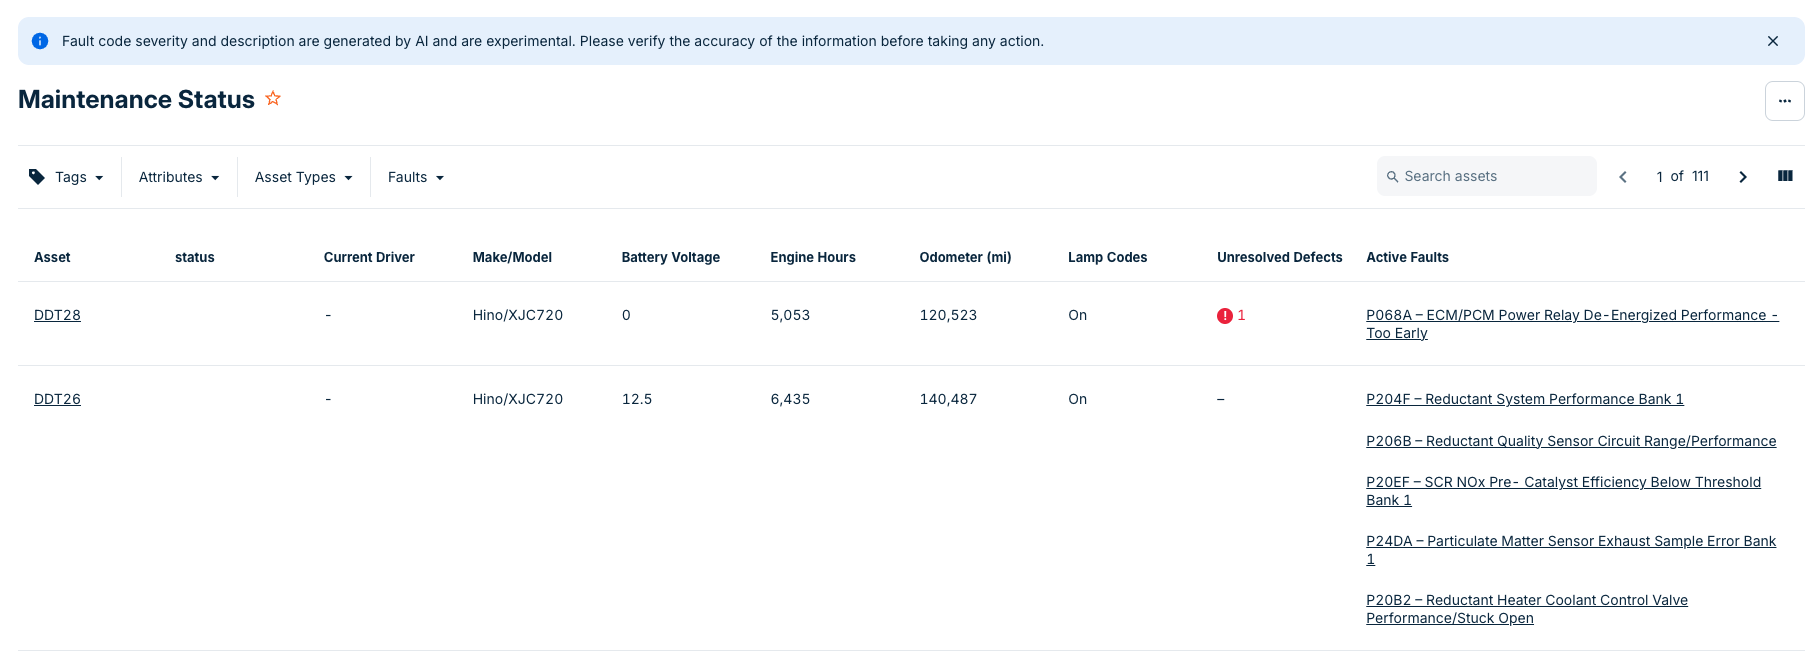The image size is (1815, 651).
Task: Open the column layout settings icon
Action: pos(1785,176)
